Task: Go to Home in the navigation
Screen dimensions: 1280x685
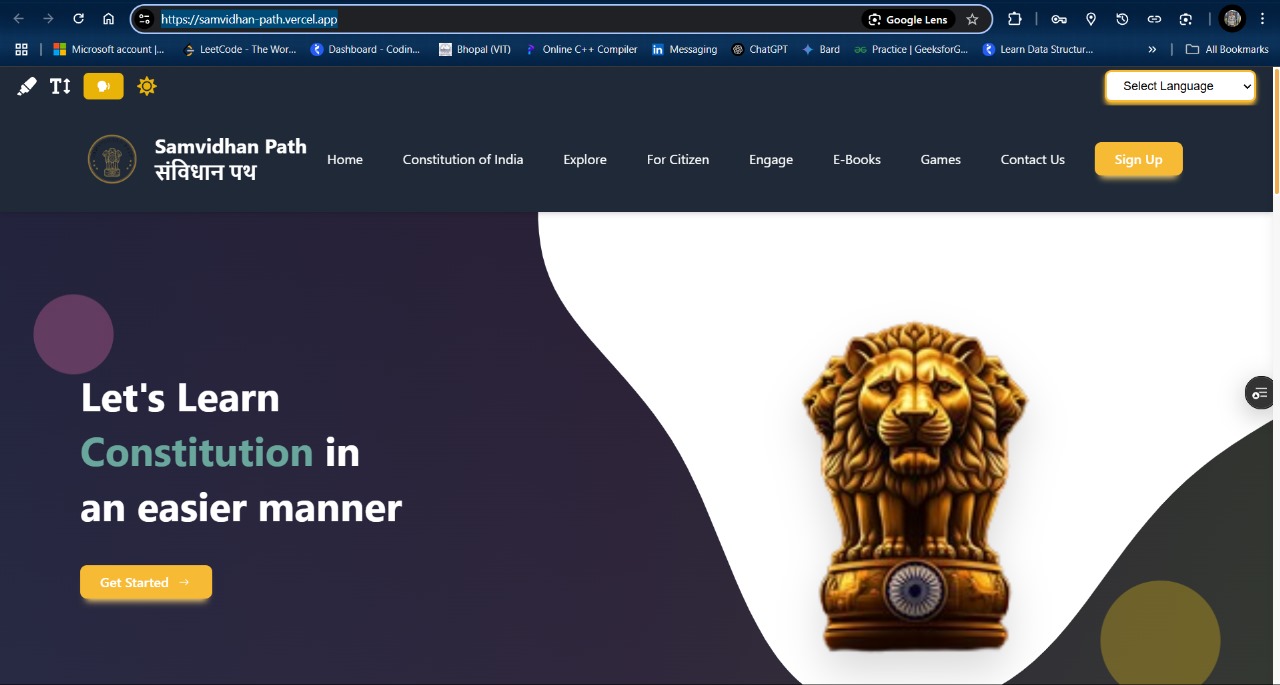Action: pos(345,159)
